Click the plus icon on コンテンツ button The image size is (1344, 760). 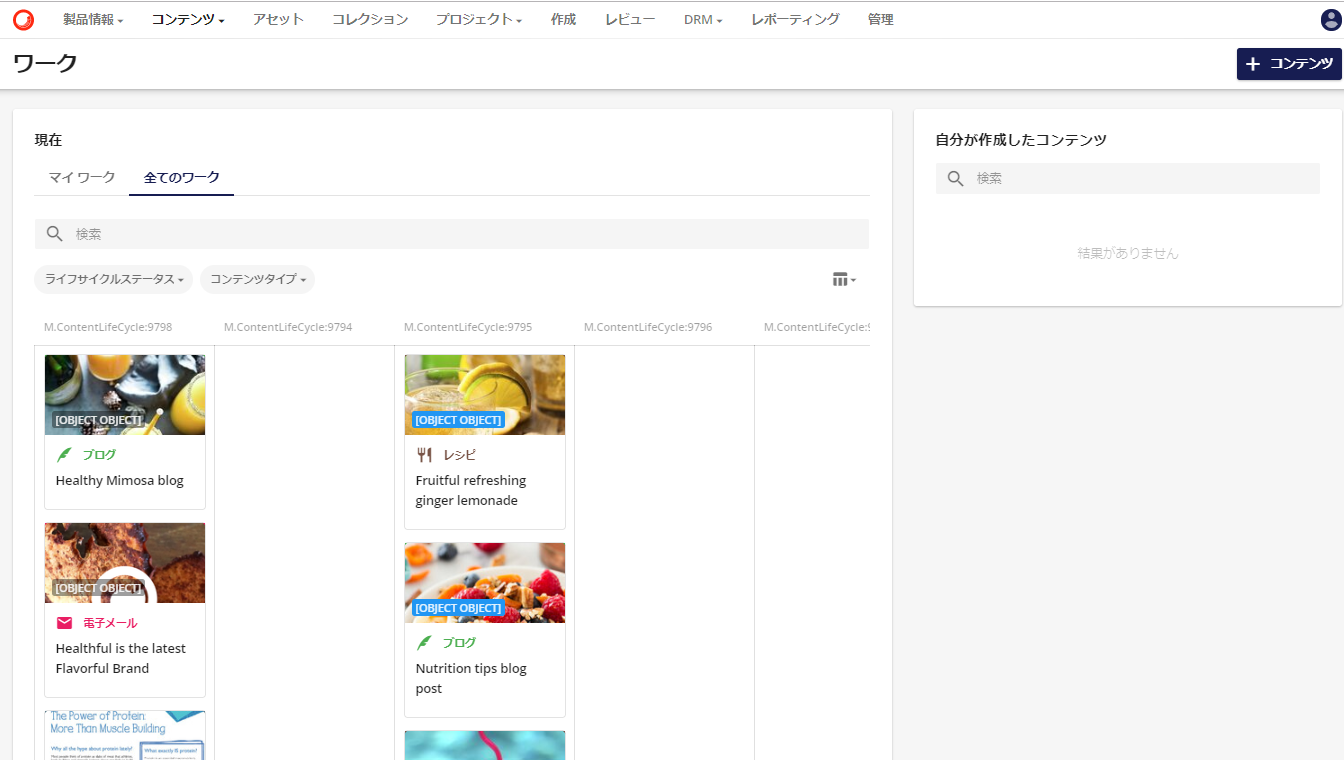click(1253, 64)
